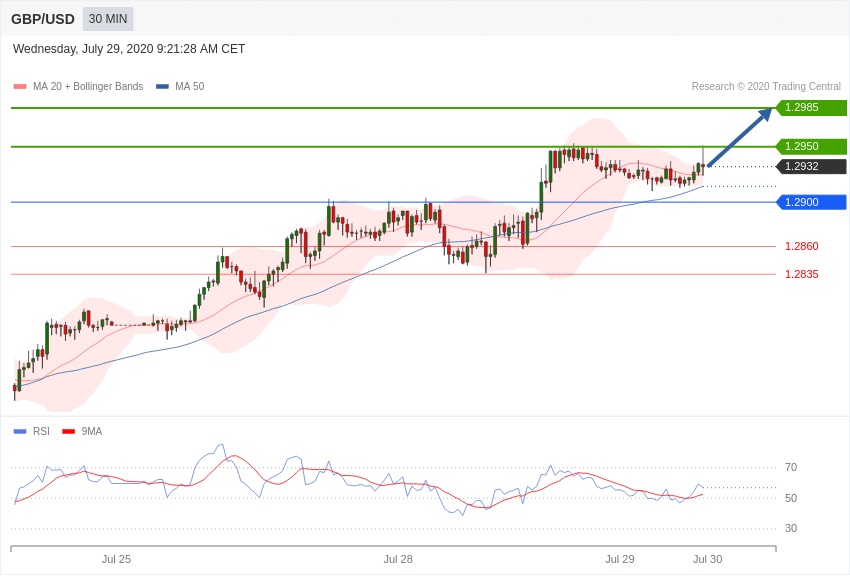
Task: Select the 1.2950 resistance price tag
Action: coord(811,146)
